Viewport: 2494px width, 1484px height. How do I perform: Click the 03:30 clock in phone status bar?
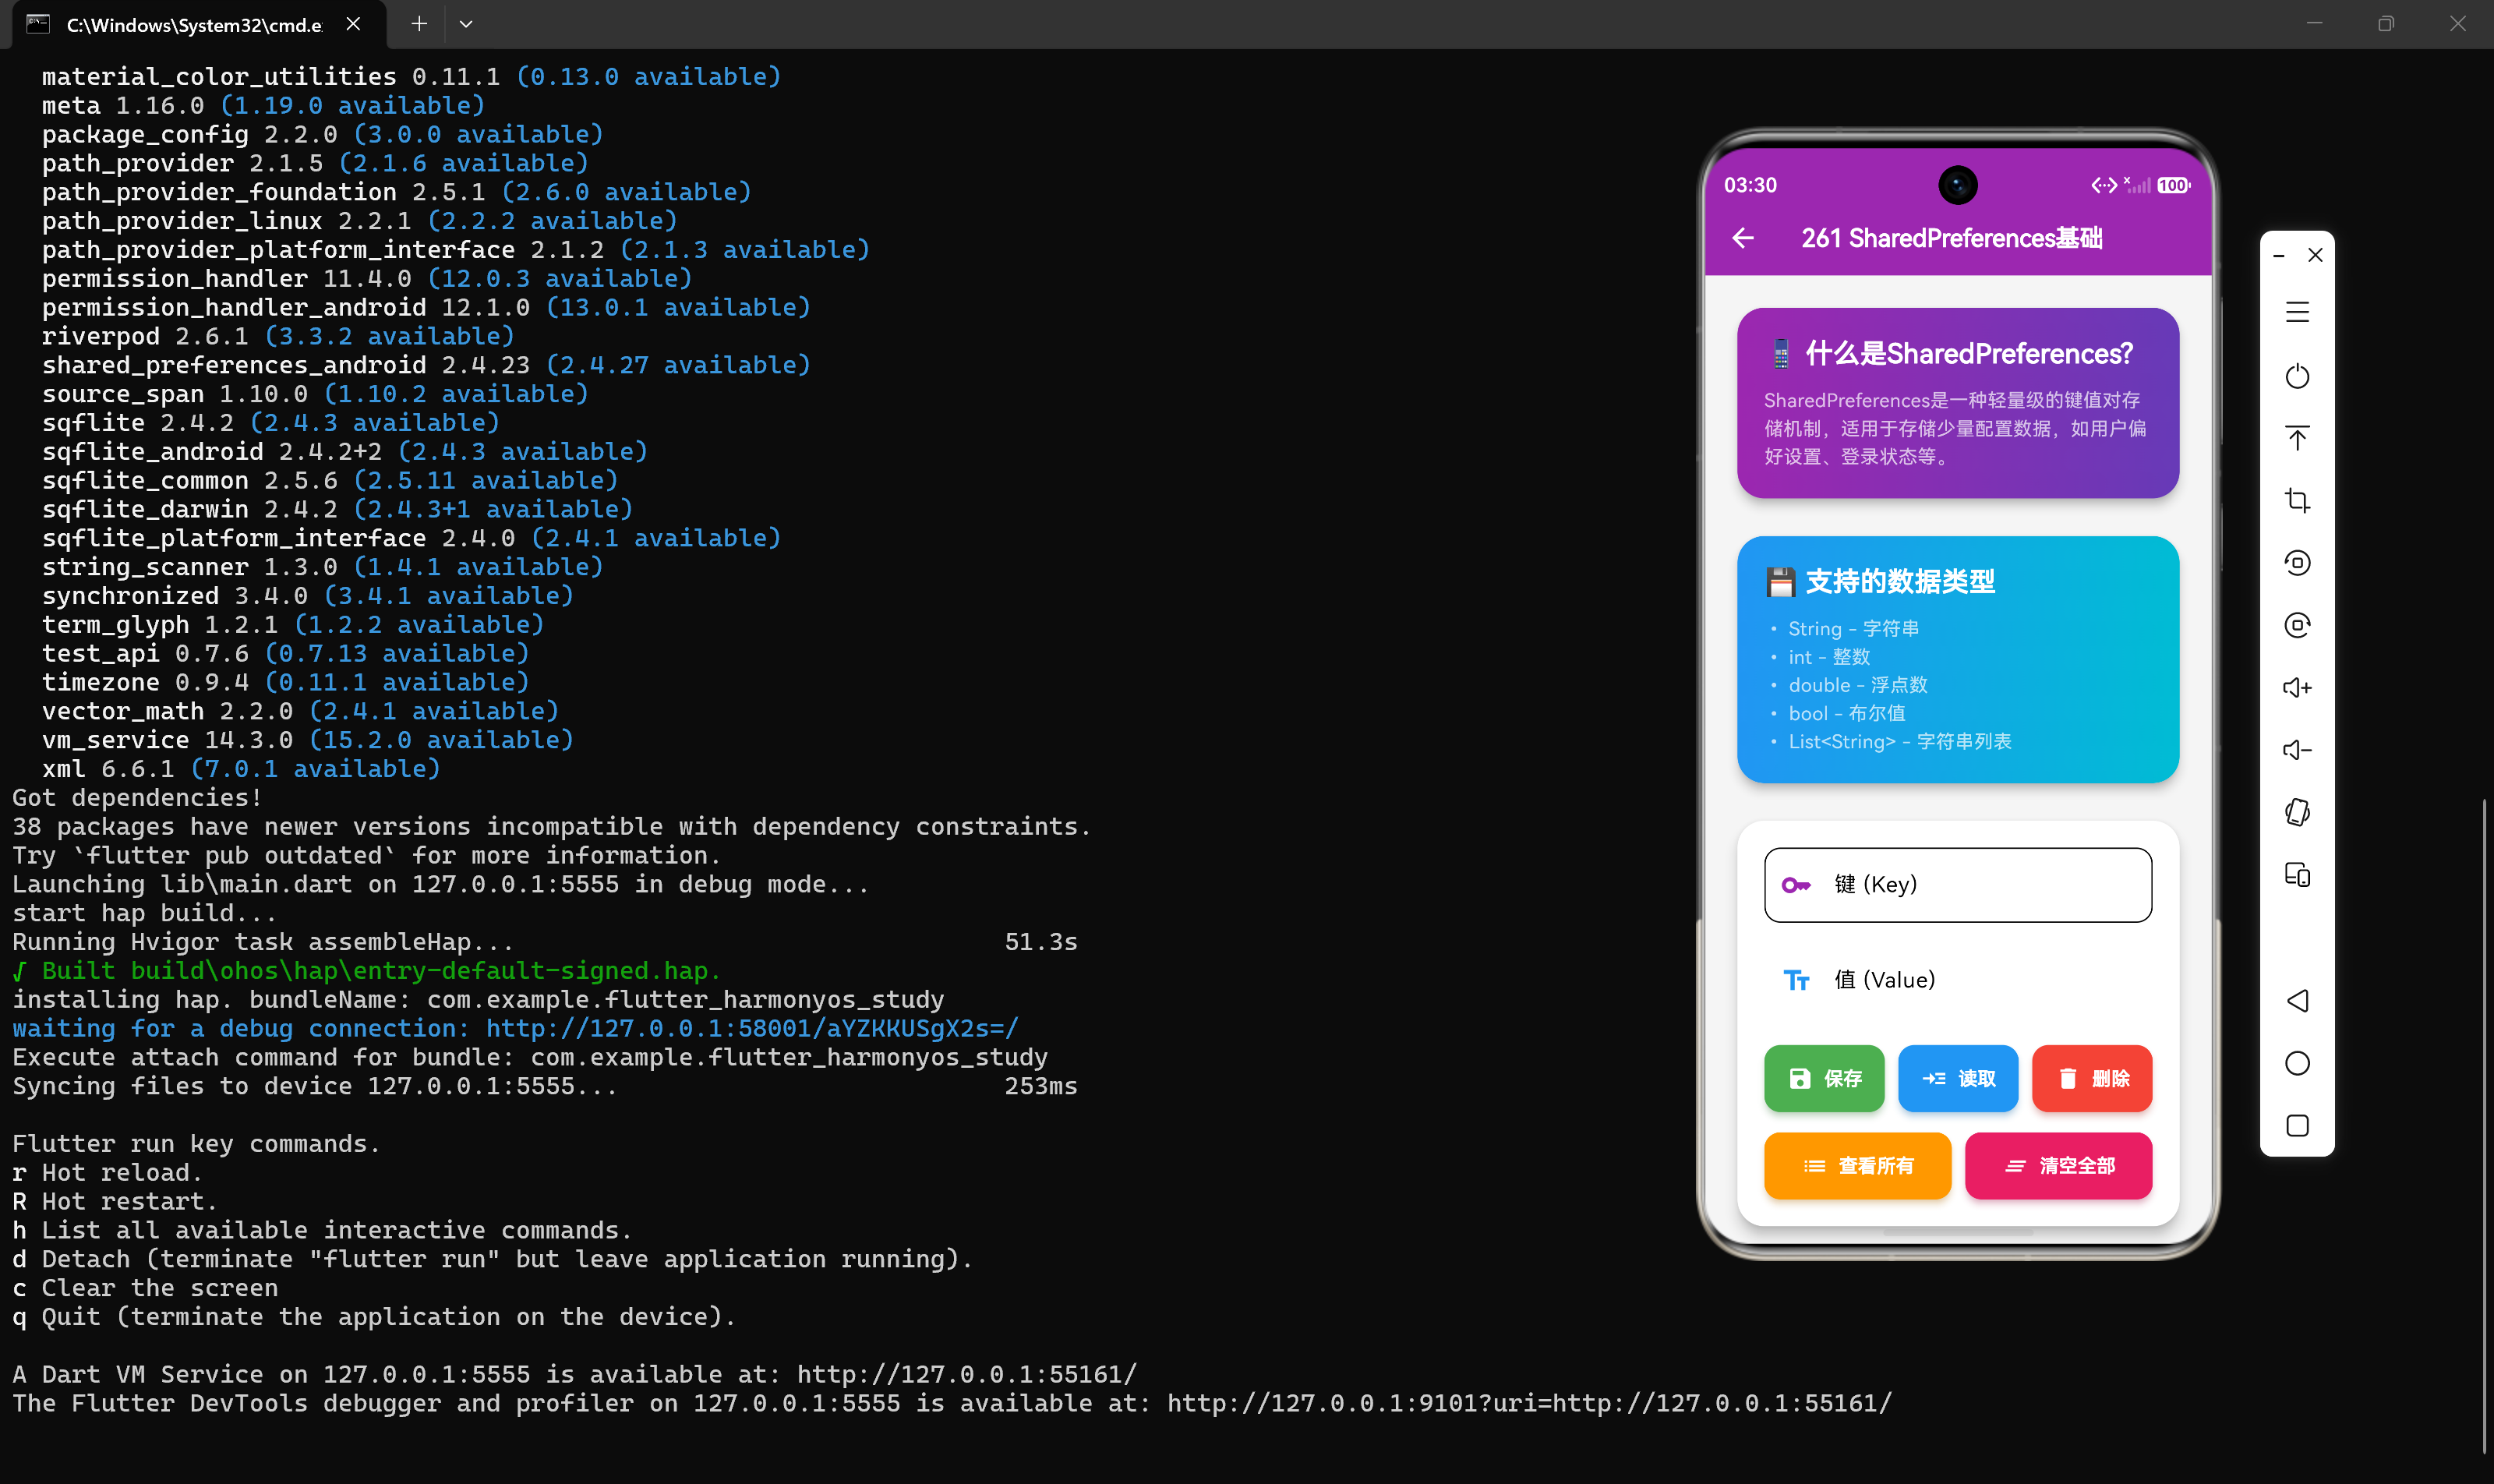pos(1750,185)
